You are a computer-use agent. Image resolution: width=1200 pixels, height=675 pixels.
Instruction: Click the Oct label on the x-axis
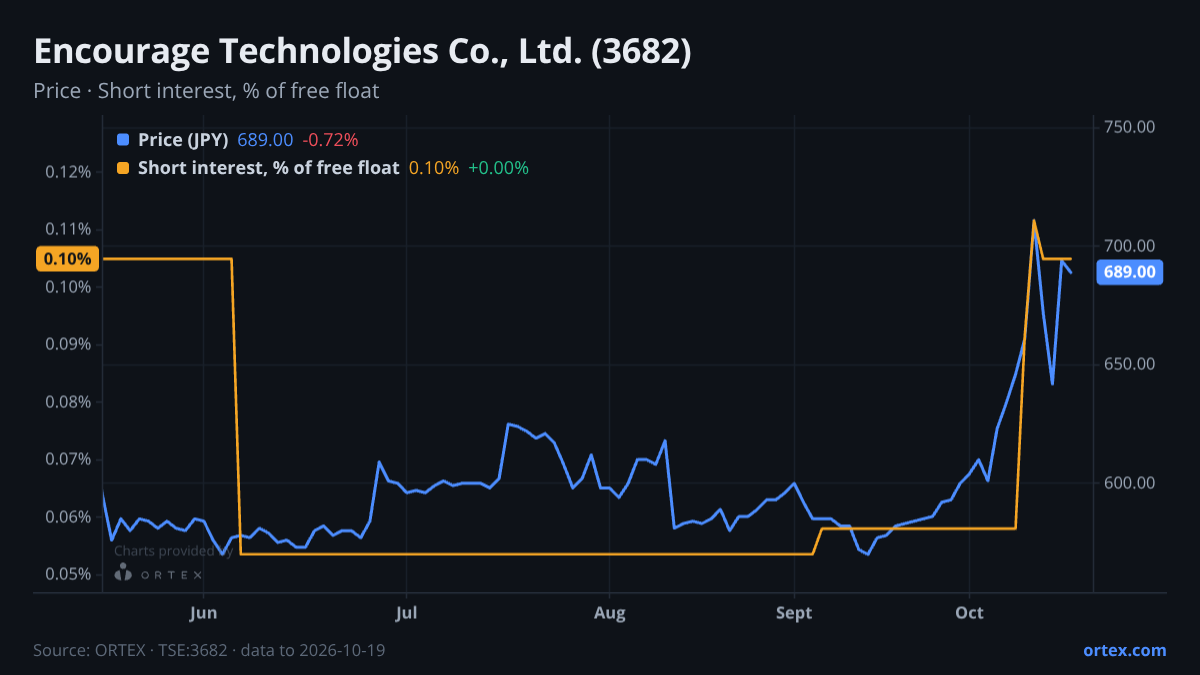[x=970, y=613]
